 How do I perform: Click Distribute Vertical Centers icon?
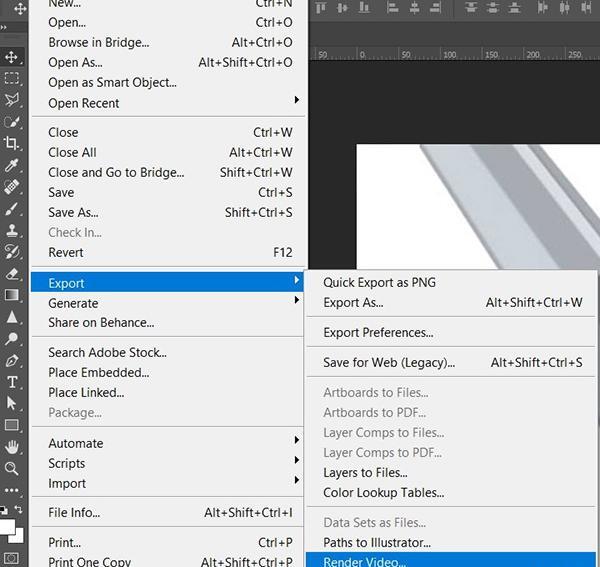(x=493, y=7)
